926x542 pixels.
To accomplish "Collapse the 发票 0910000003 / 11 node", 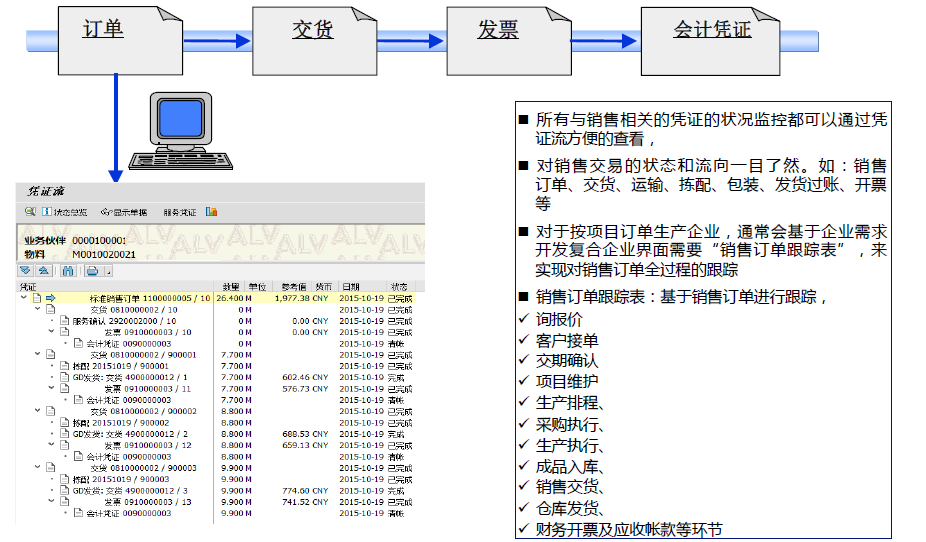I will (51, 389).
